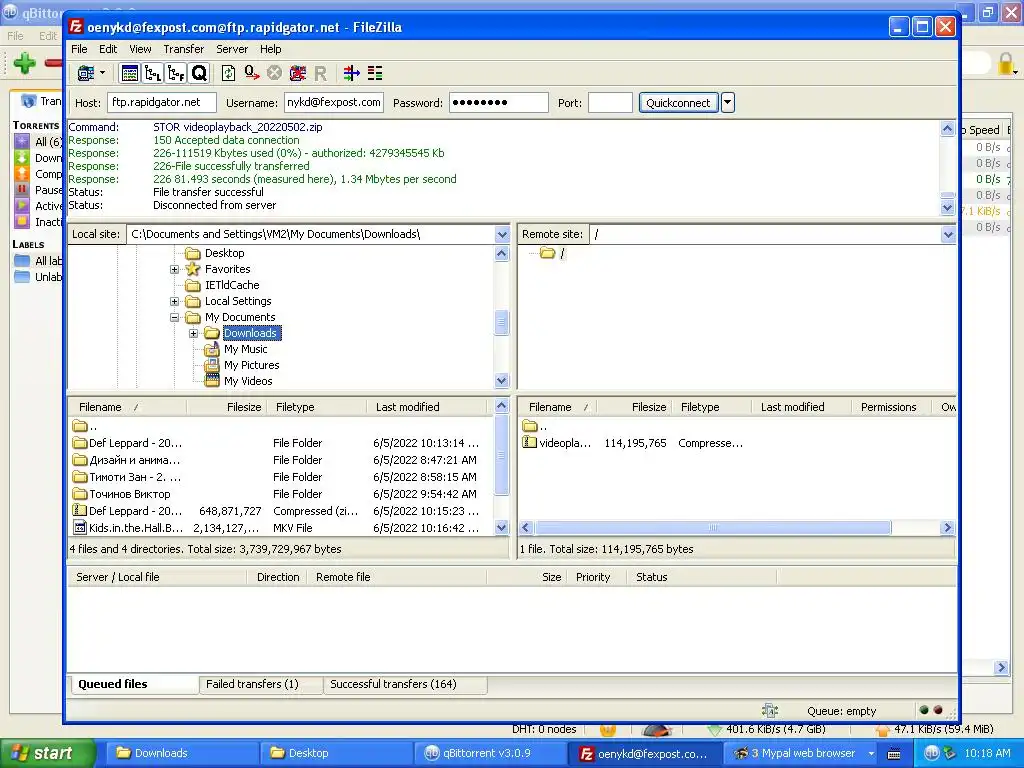The height and width of the screenshot is (768, 1024).
Task: Open Mypal web browser taskbar group
Action: point(803,753)
